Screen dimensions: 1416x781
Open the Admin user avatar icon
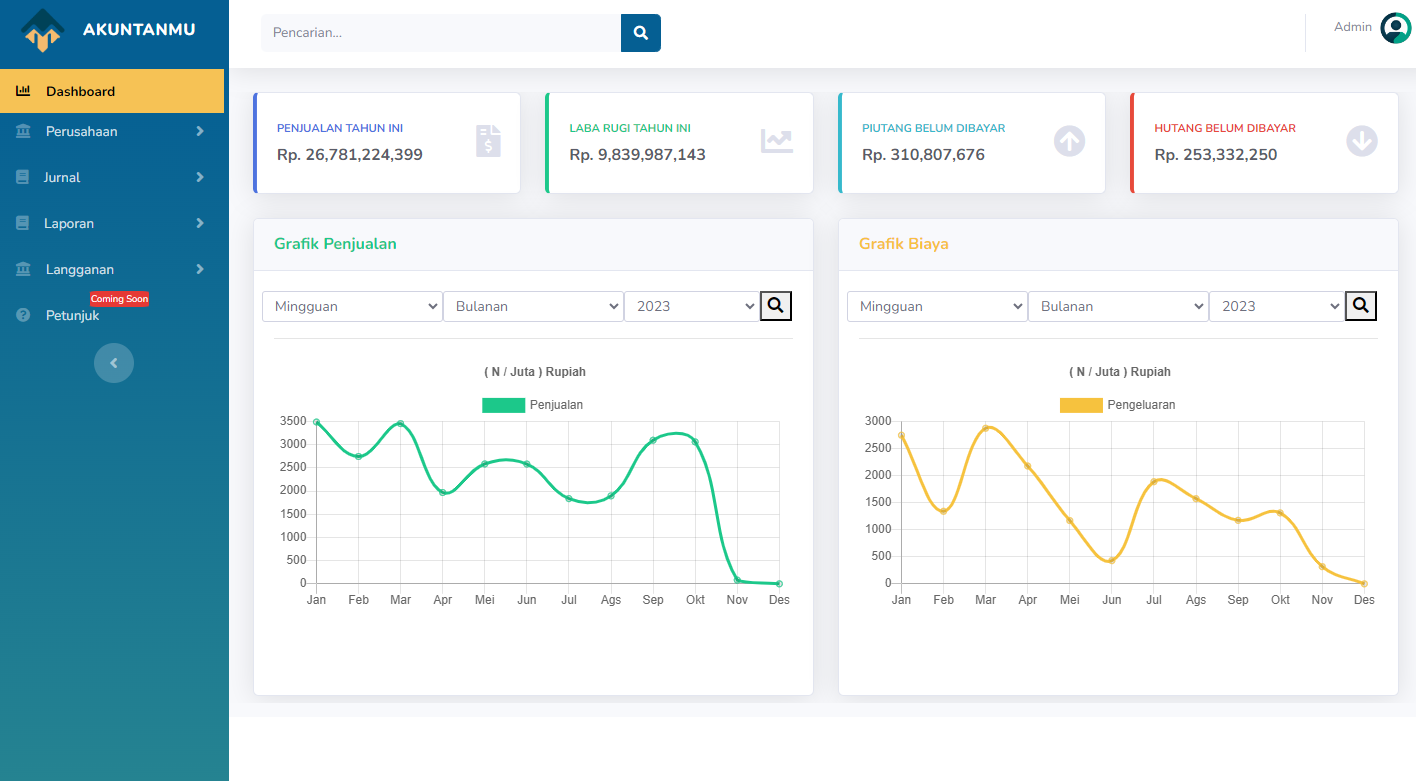pyautogui.click(x=1395, y=28)
